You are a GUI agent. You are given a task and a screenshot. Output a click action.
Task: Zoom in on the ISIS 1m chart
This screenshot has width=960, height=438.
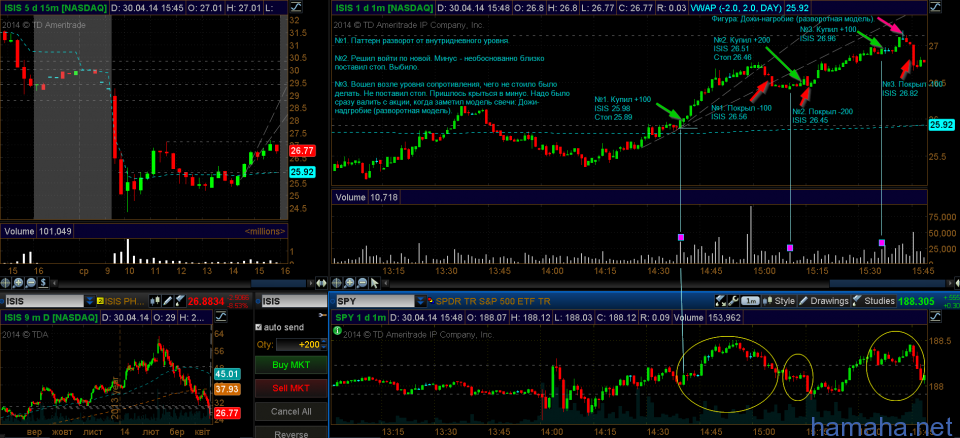(349, 282)
